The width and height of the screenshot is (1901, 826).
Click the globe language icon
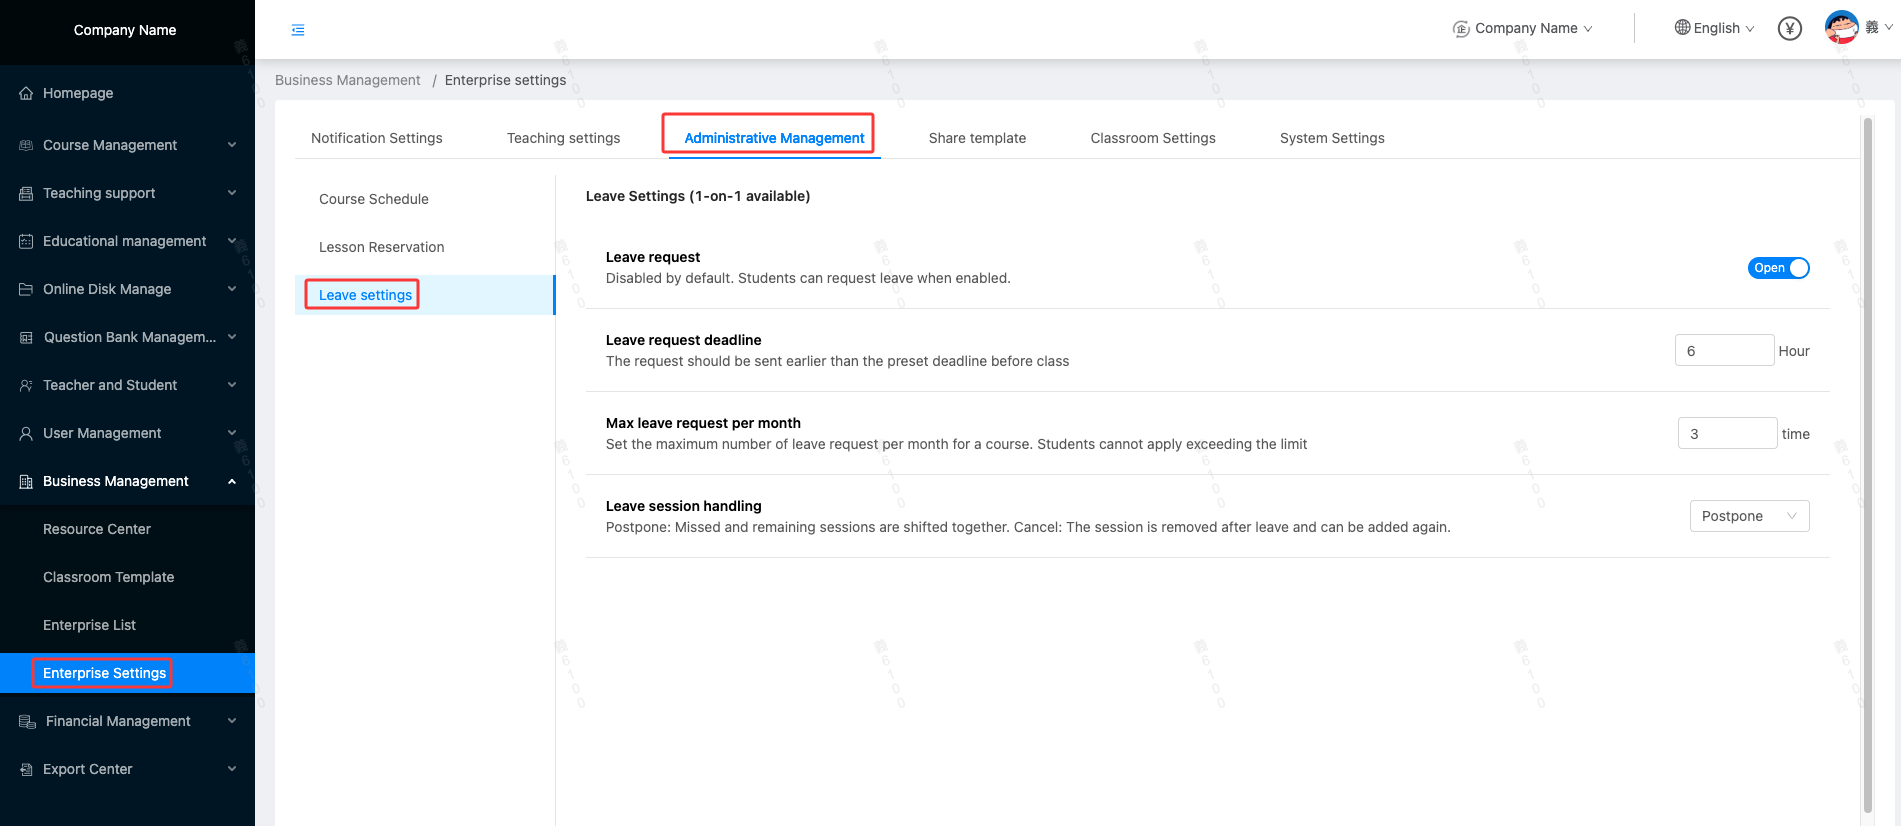click(x=1682, y=28)
